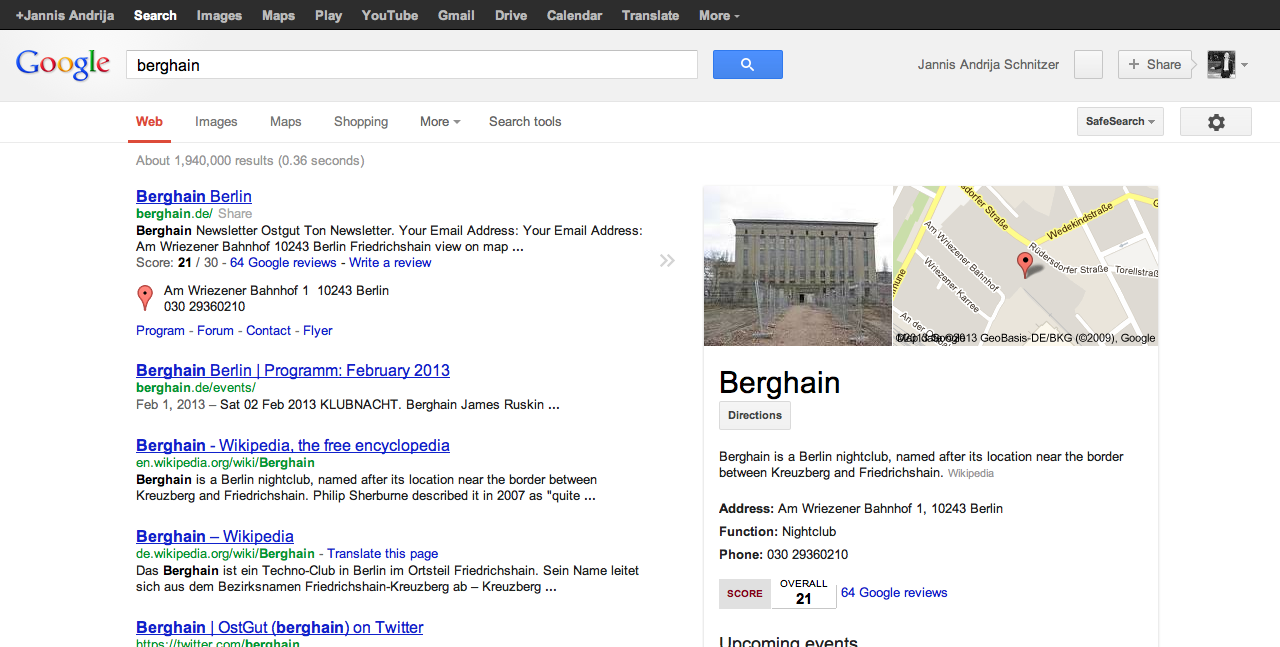Screen dimensions: 1280x647
Task: Open Translate in the top bar
Action: coord(650,15)
